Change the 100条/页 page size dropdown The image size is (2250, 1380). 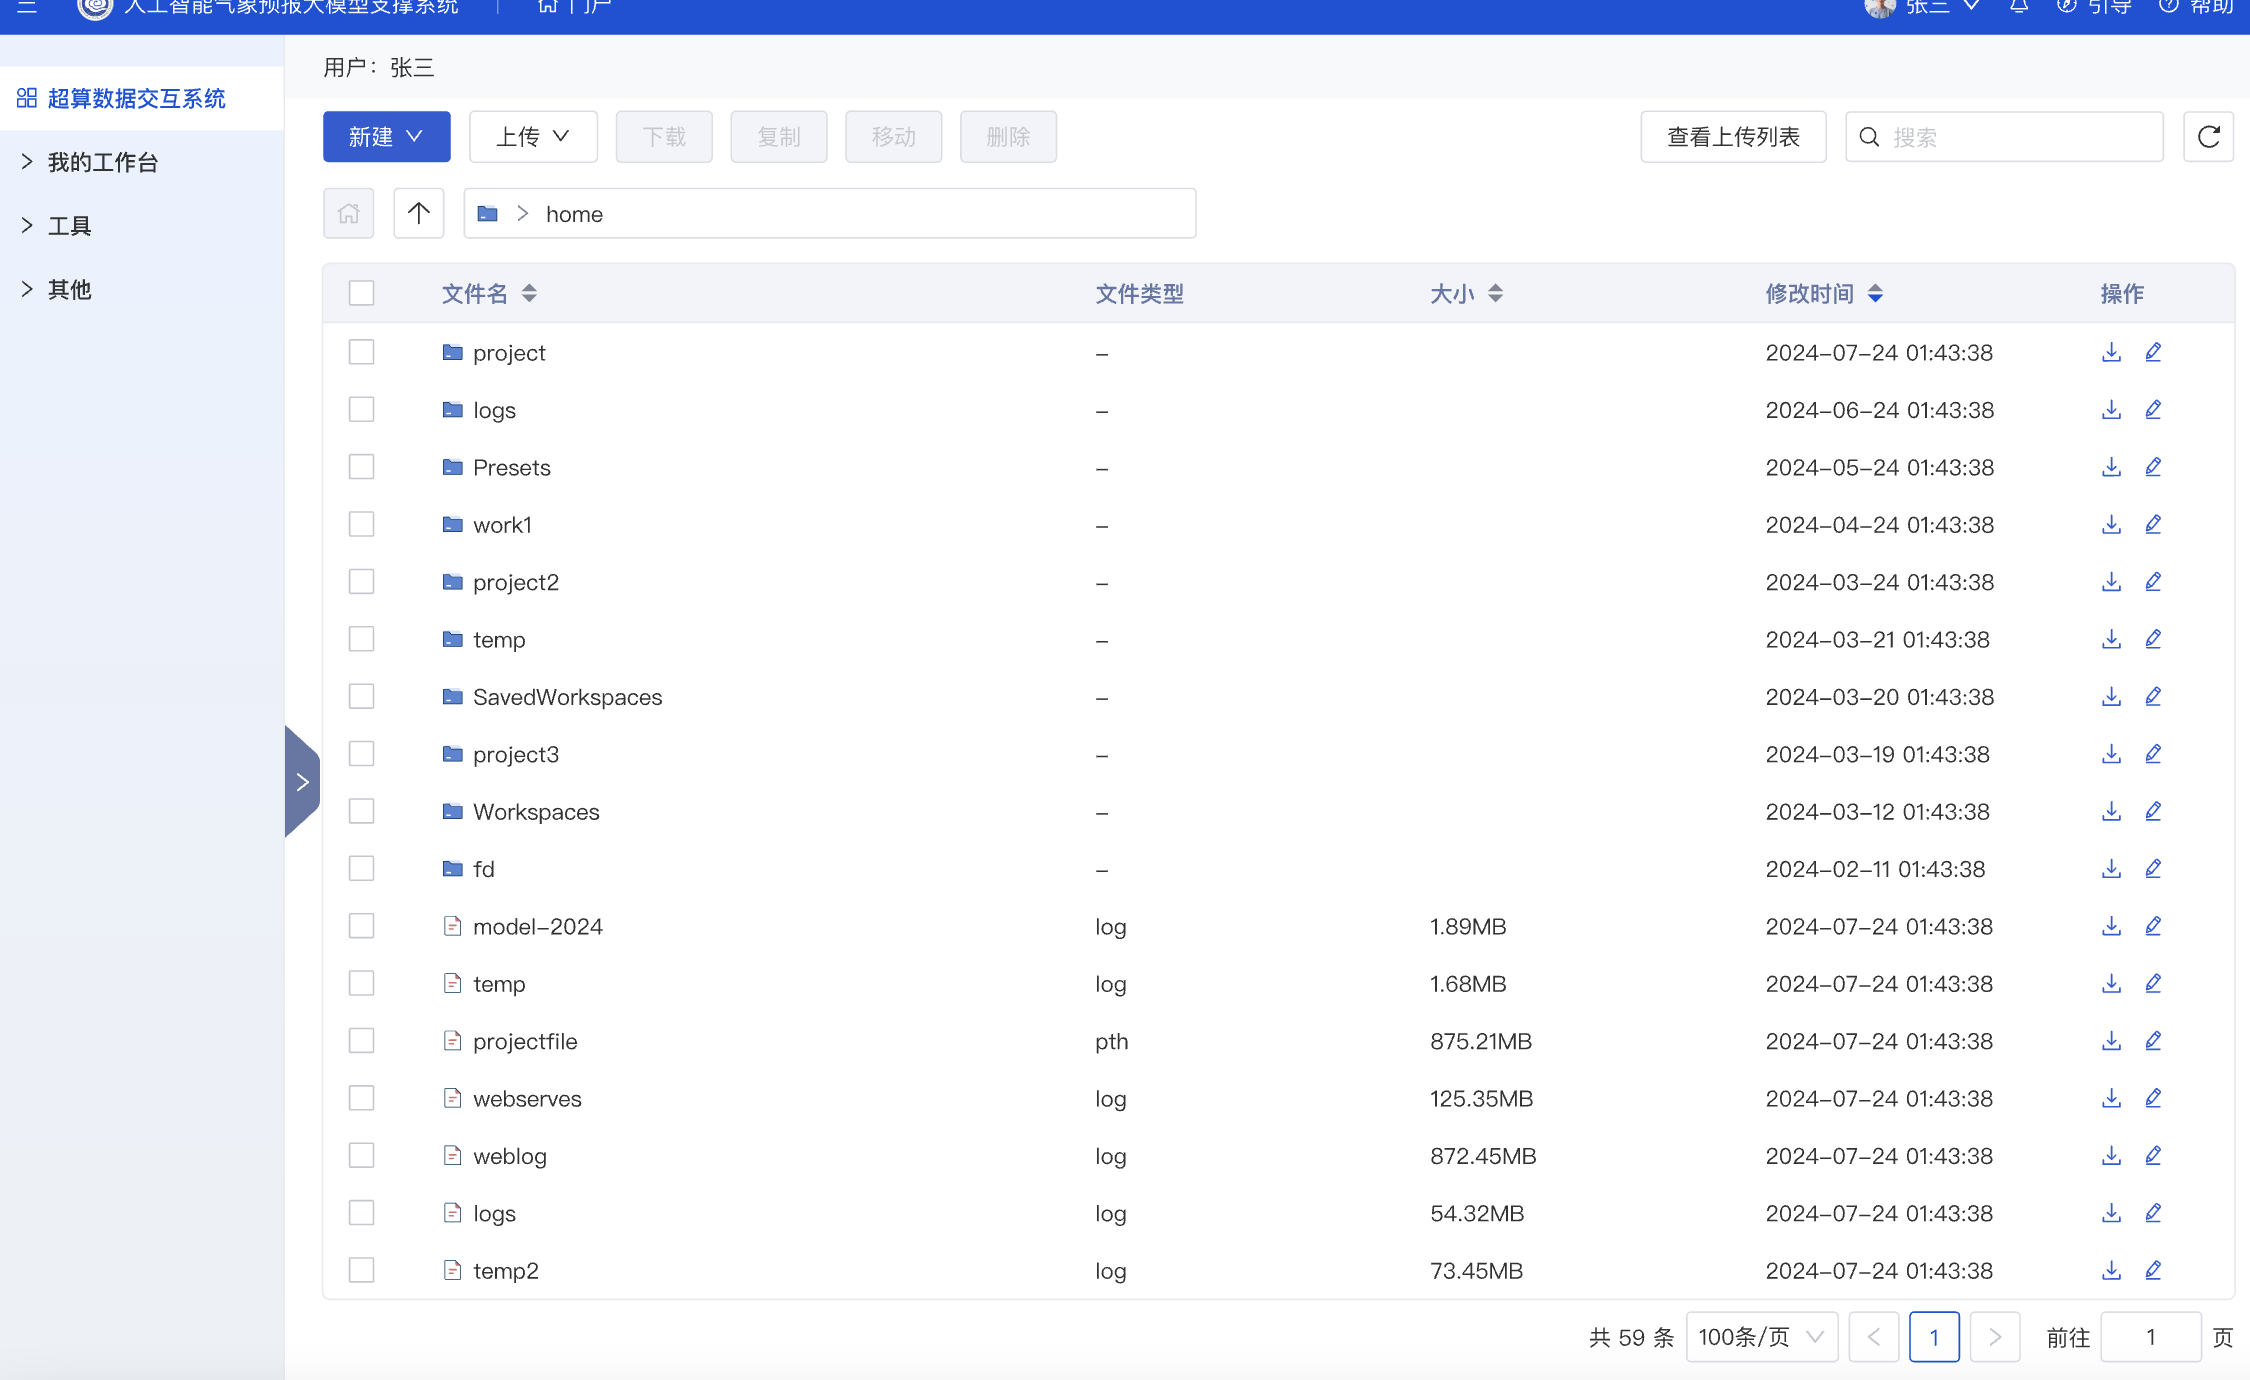pyautogui.click(x=1761, y=1337)
